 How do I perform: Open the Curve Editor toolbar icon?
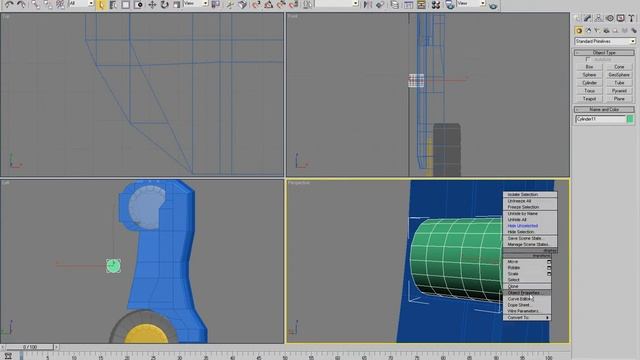click(408, 4)
